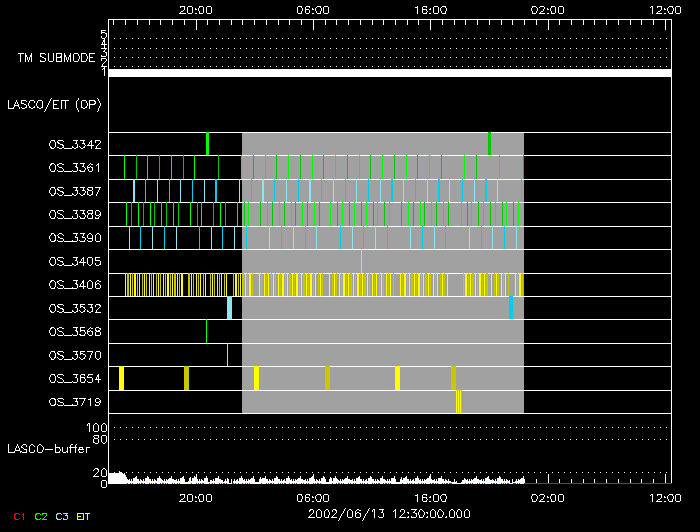Select the EIT legend entry
Viewport: 700px width, 532px height.
click(x=83, y=516)
